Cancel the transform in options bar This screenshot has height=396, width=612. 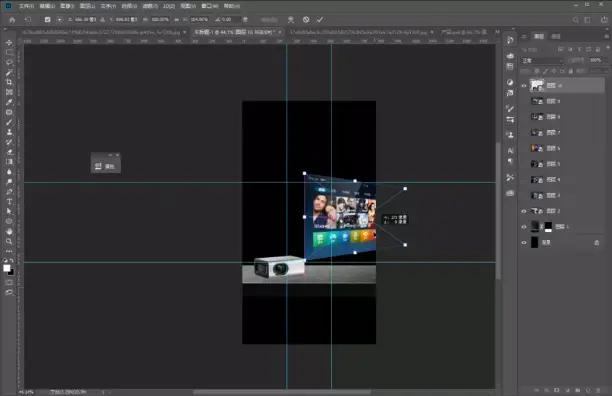(x=306, y=20)
